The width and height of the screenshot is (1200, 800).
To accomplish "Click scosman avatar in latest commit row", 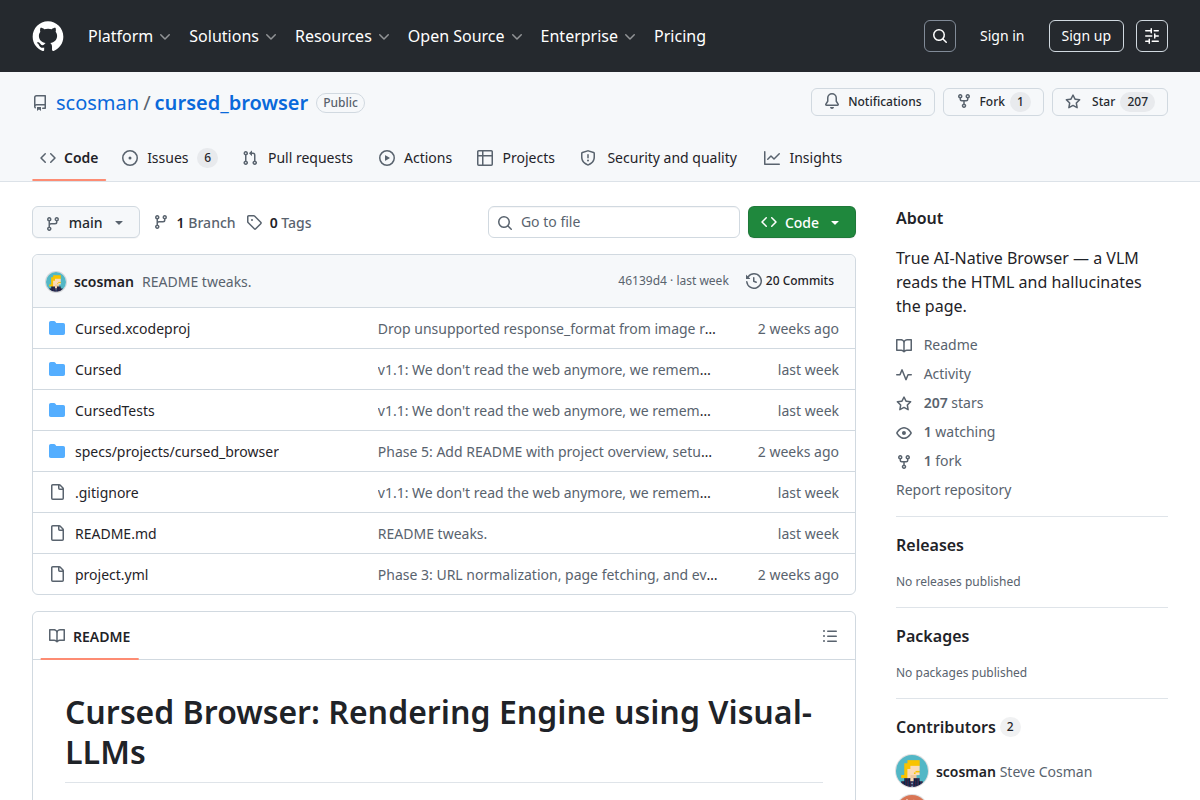I will pos(56,281).
